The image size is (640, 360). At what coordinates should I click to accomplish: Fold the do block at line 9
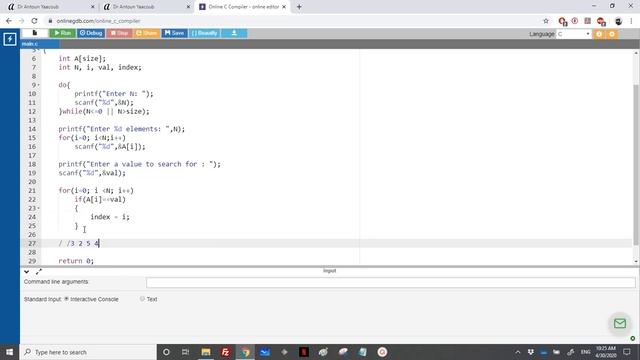coord(39,85)
